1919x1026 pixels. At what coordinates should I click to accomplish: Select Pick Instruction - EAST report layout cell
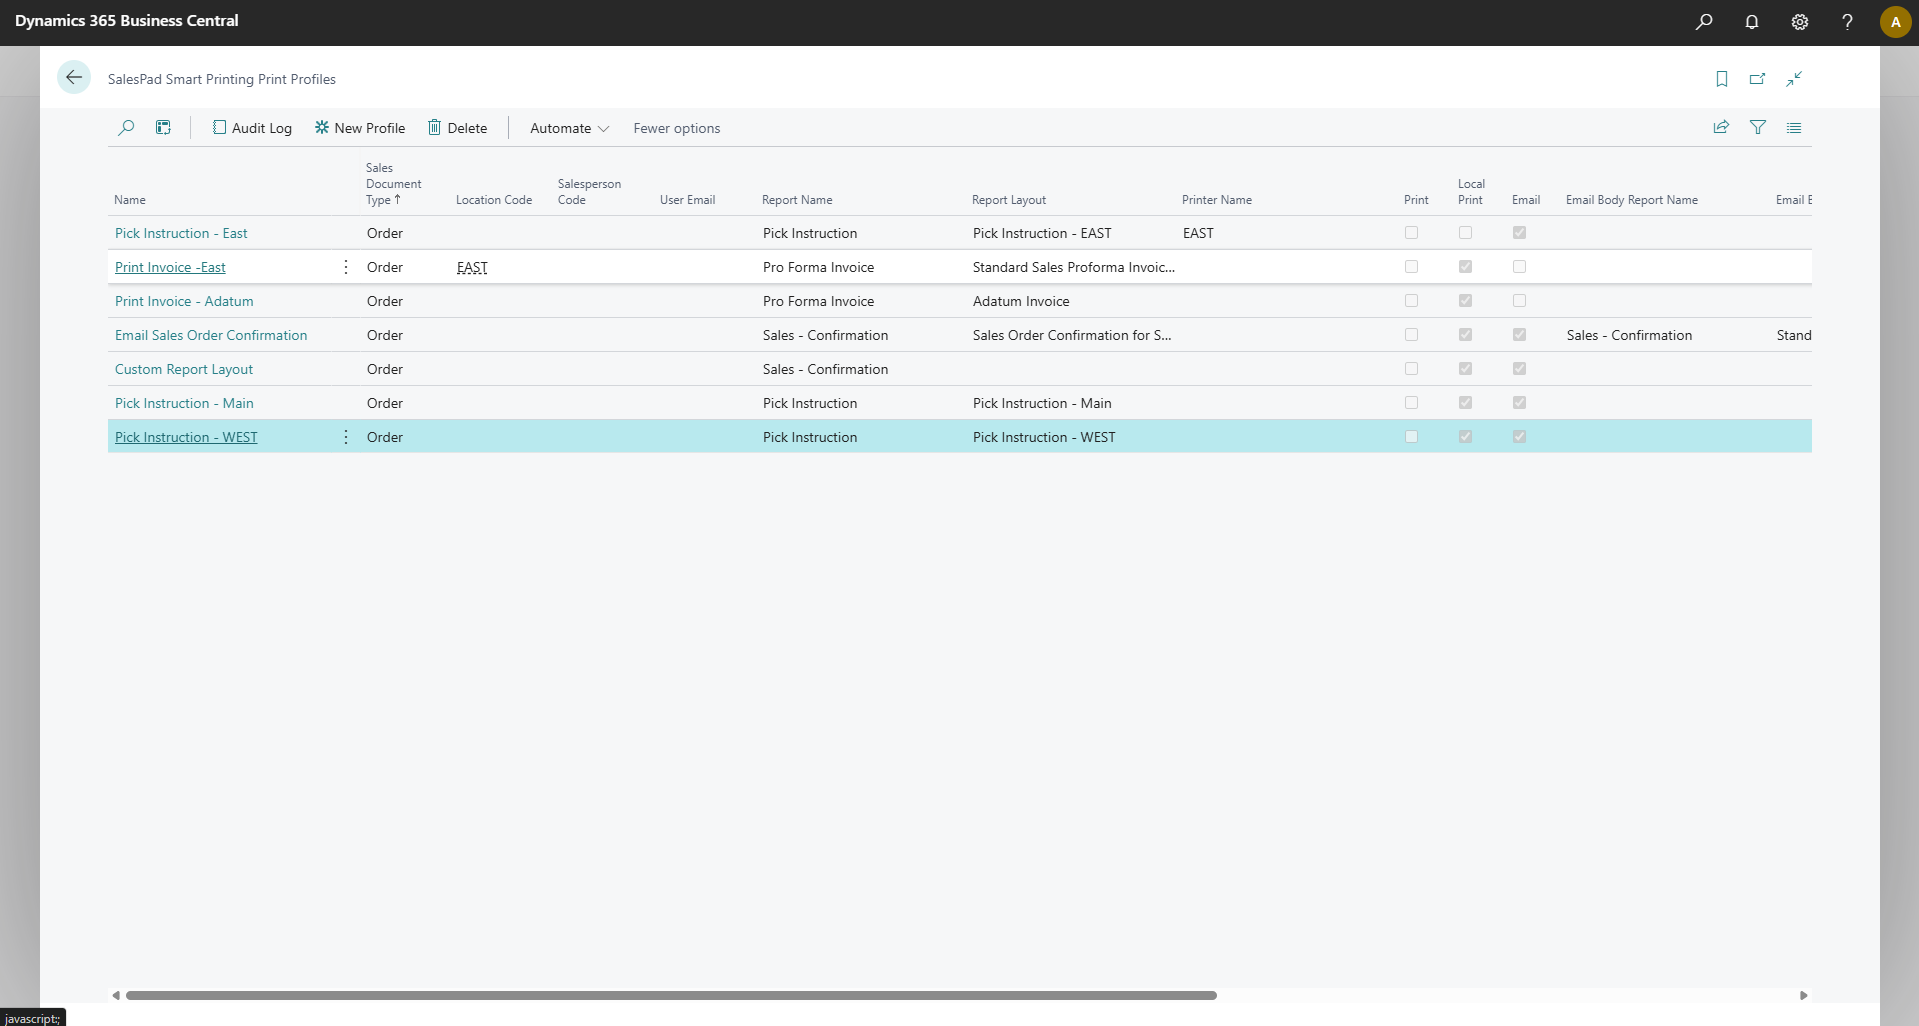point(1042,233)
